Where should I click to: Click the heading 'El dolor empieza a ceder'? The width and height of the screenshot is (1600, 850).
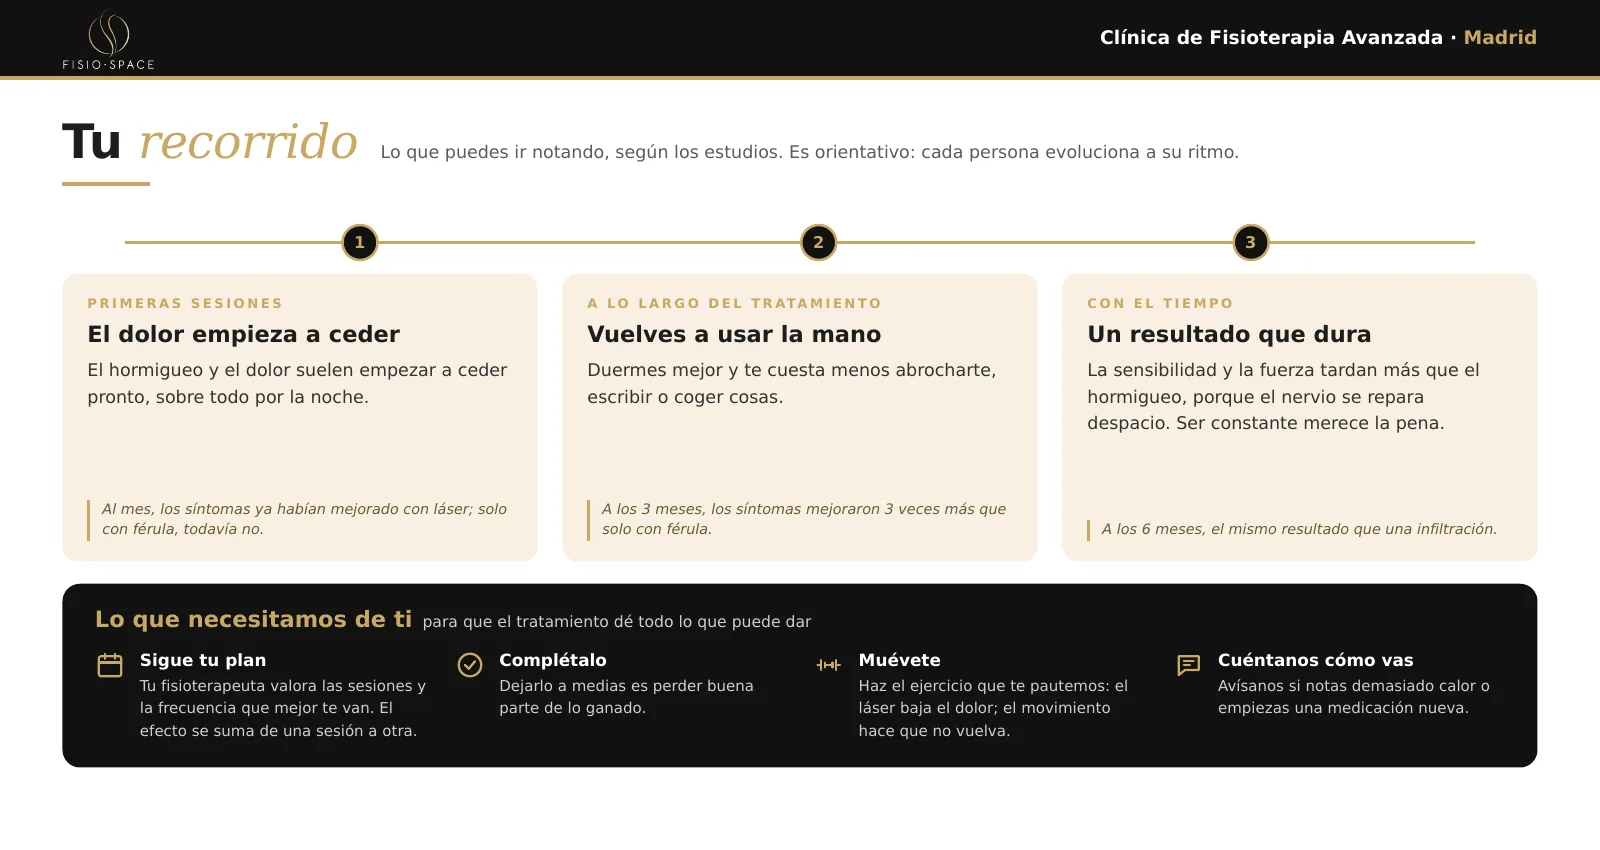click(243, 334)
